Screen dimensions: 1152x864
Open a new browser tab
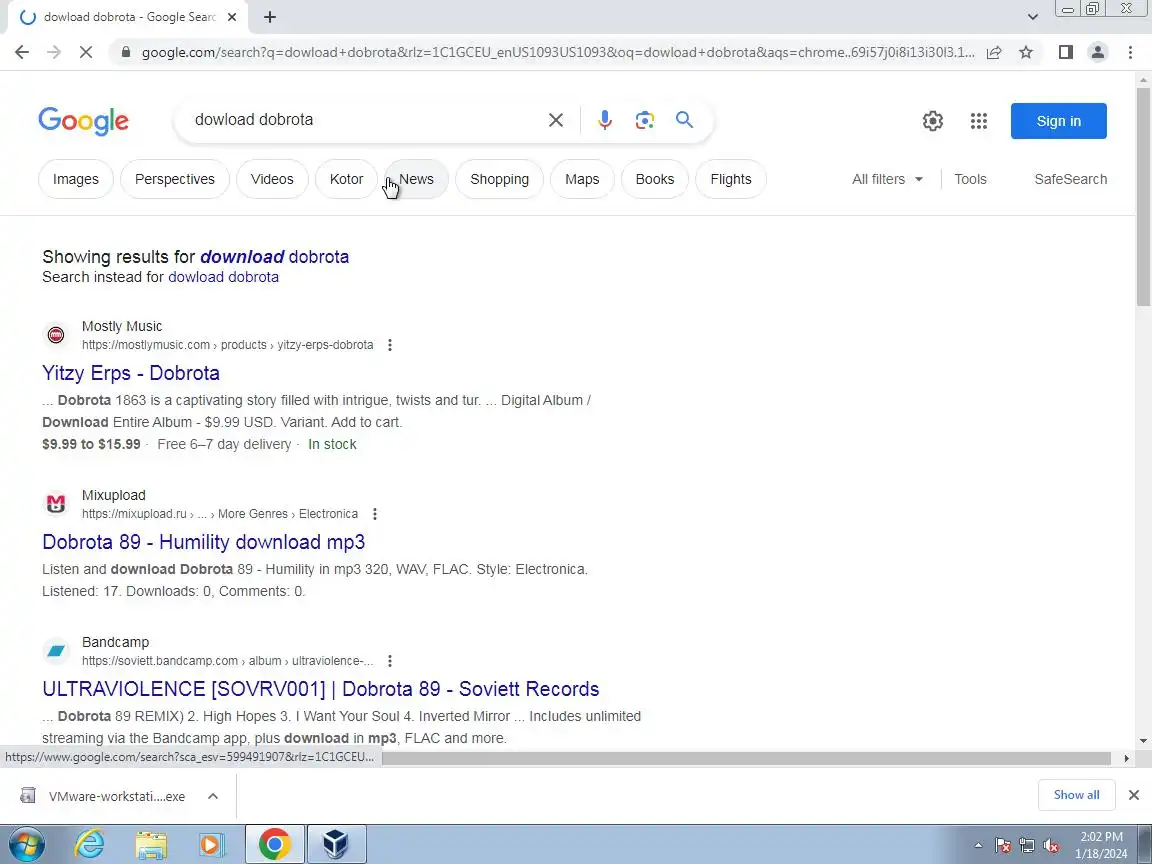270,17
